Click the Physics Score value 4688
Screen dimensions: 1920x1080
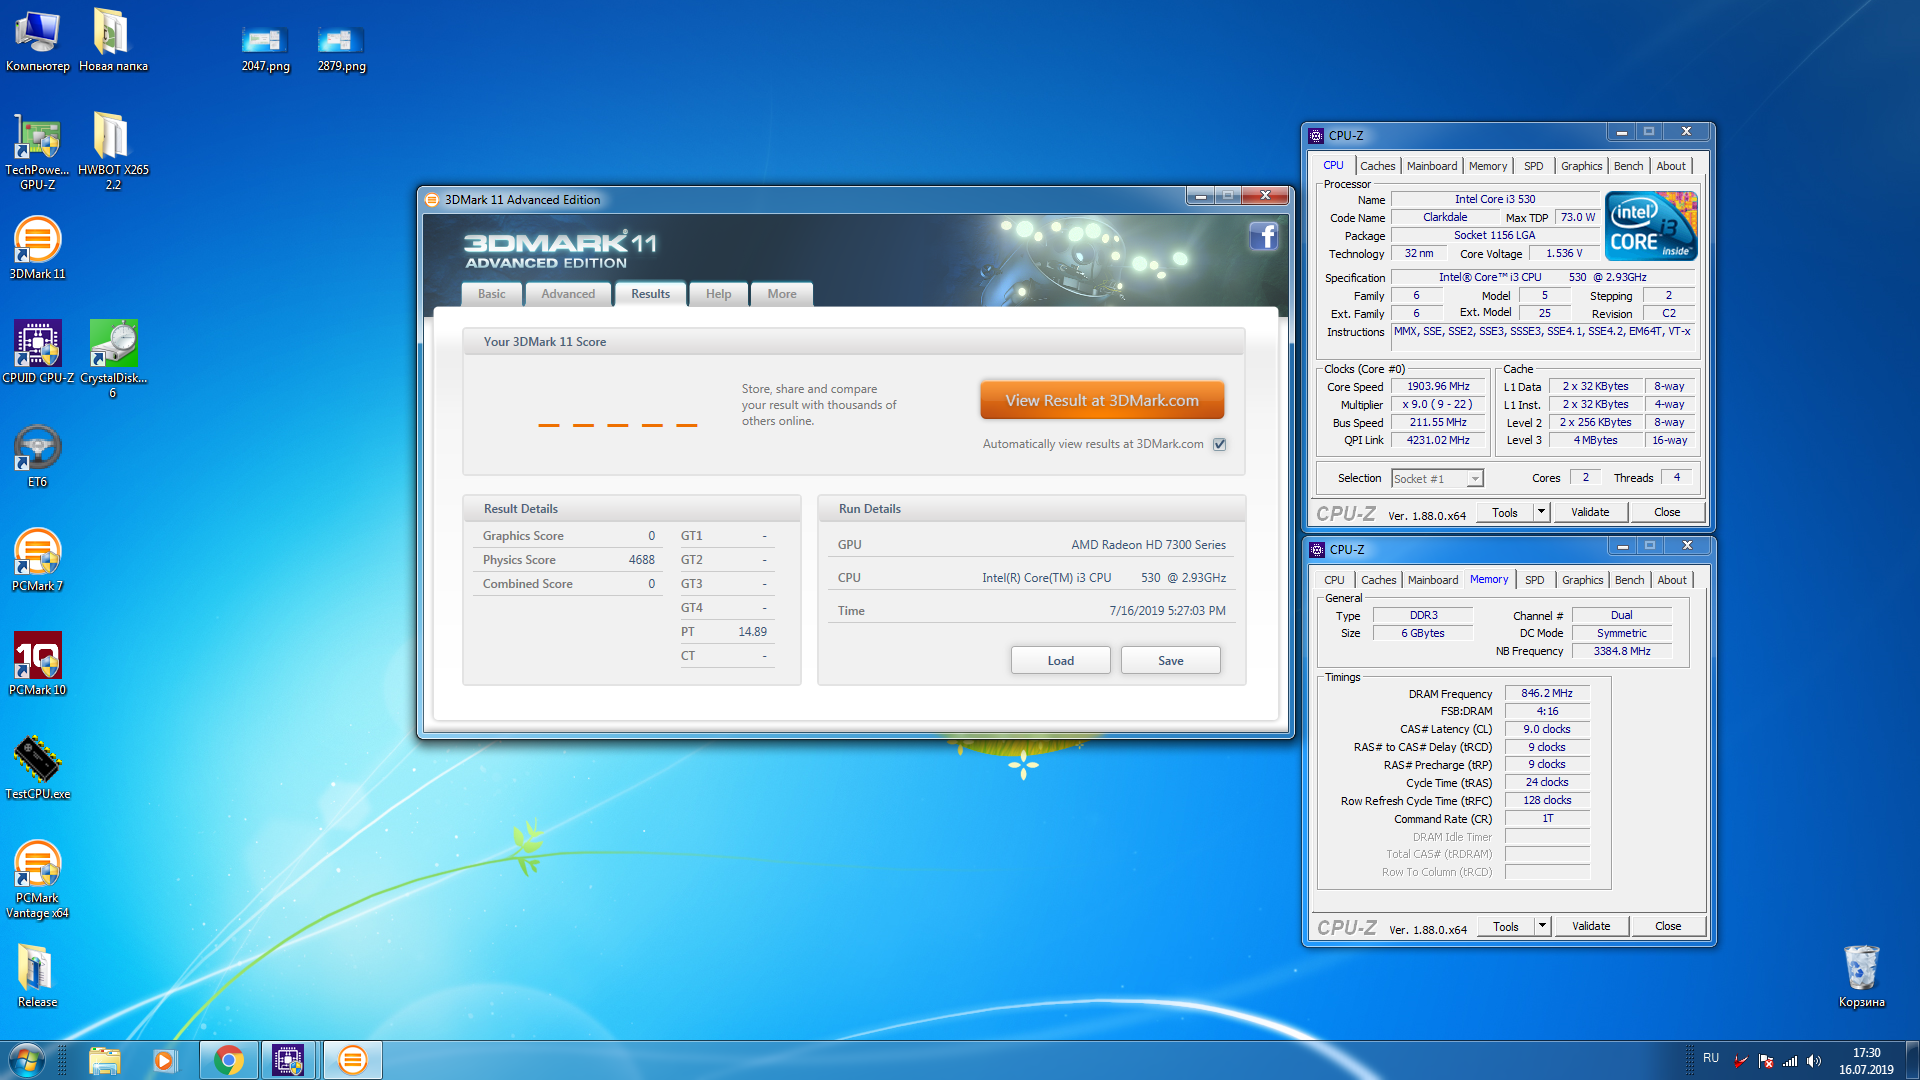point(641,560)
